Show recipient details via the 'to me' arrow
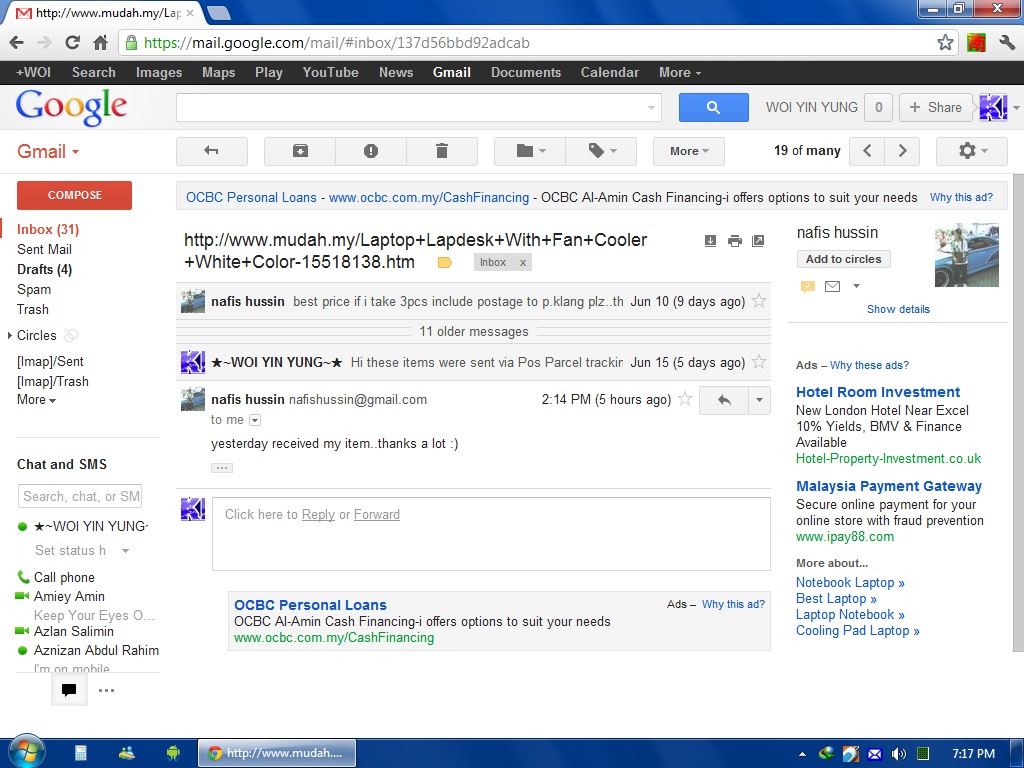The height and width of the screenshot is (768, 1024). (x=255, y=420)
